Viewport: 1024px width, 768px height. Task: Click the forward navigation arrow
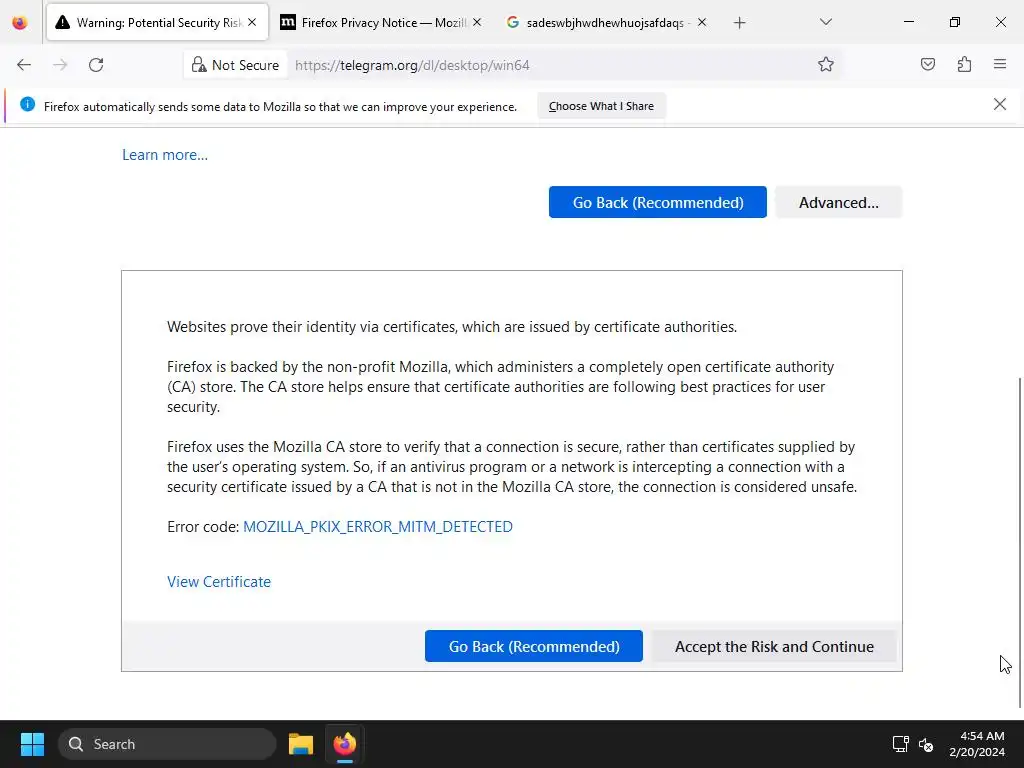click(60, 65)
